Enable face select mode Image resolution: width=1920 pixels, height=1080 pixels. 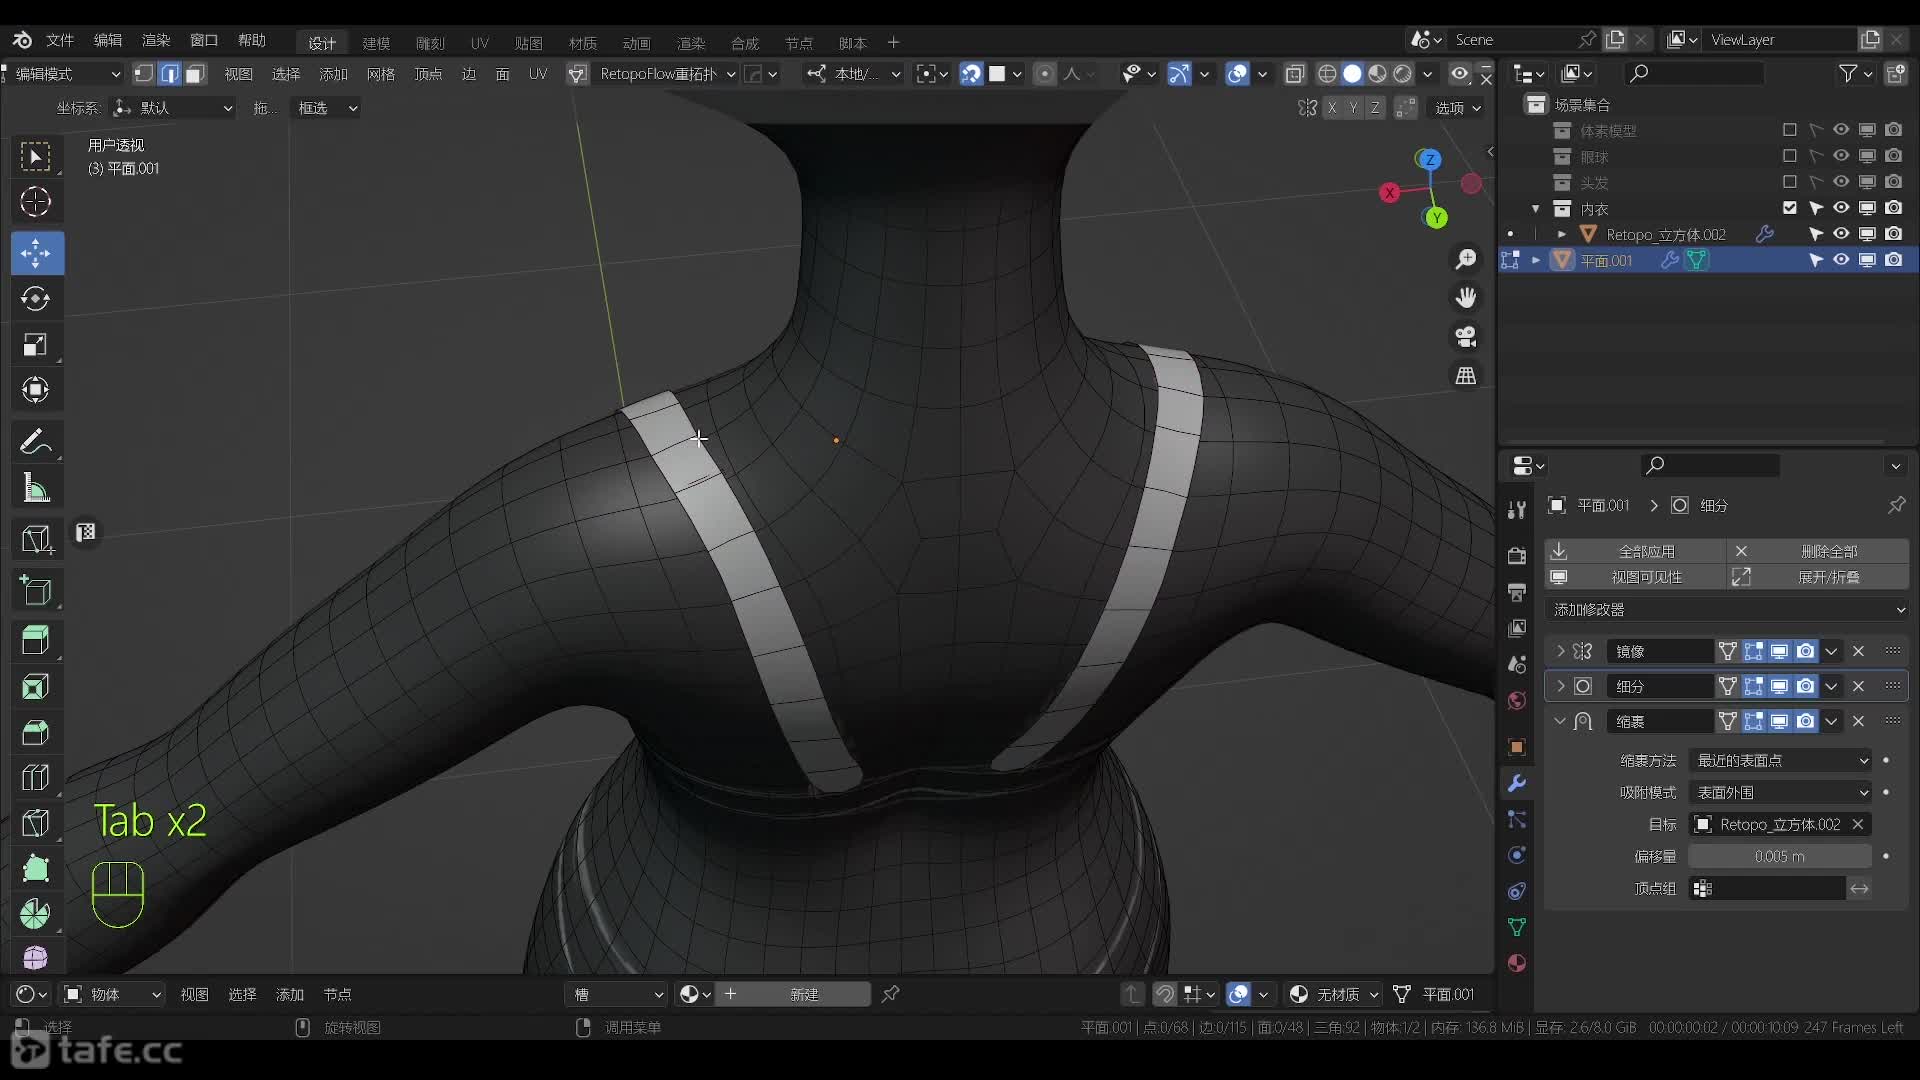point(195,74)
